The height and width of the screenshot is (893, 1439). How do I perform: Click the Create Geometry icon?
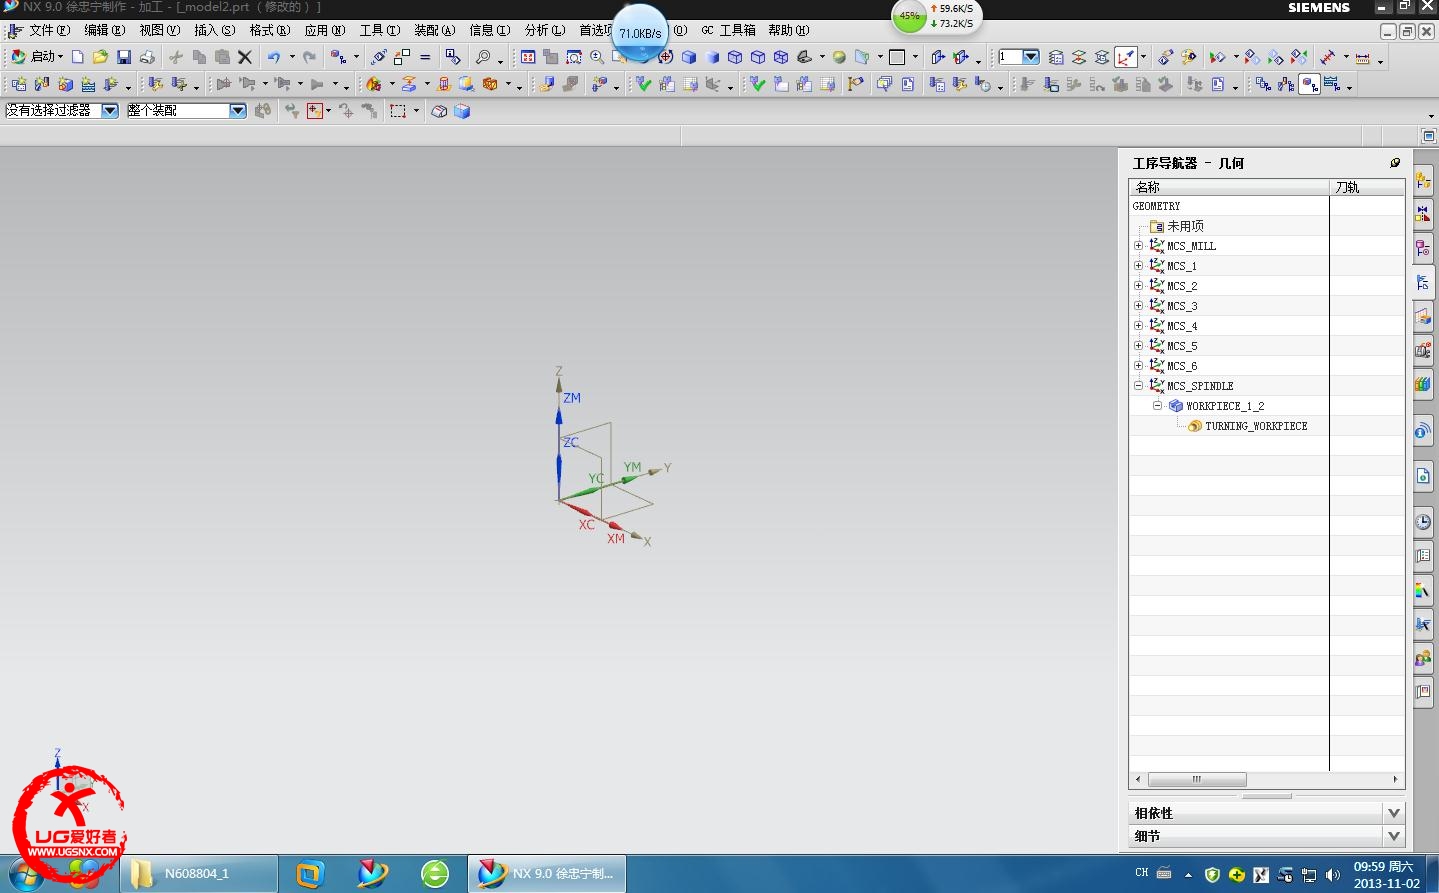coord(65,85)
